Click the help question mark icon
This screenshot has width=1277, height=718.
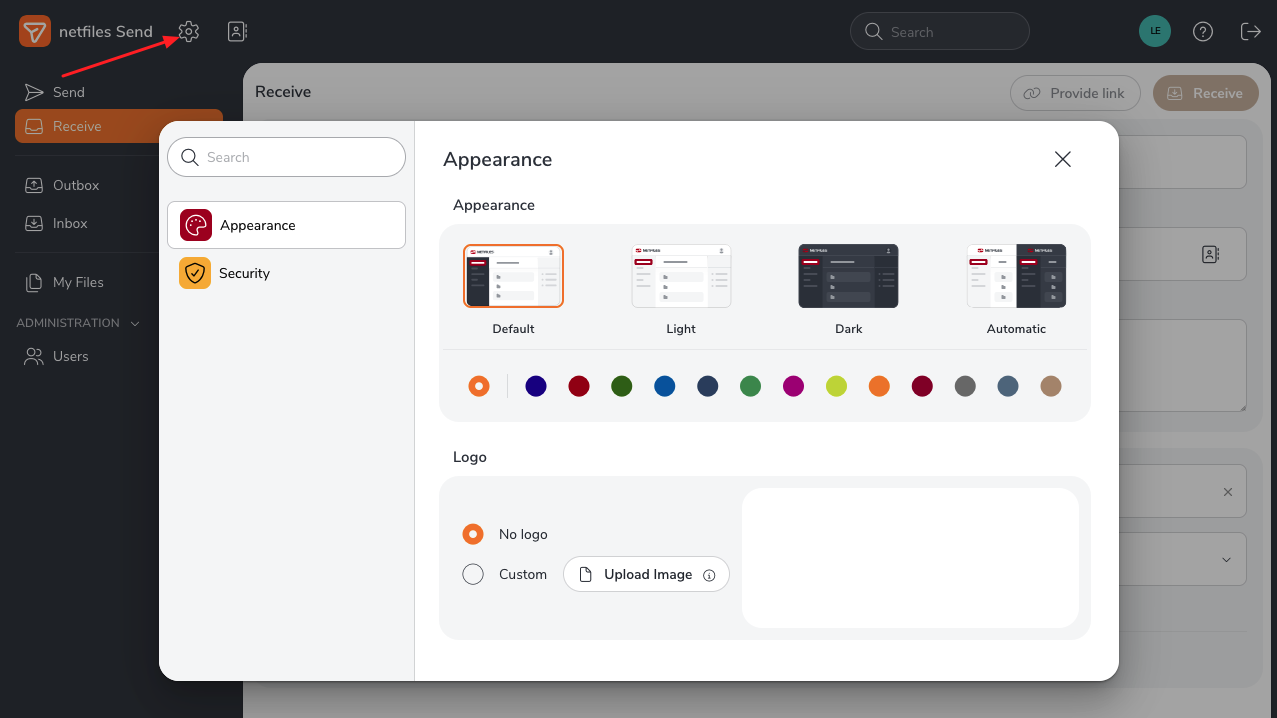1203,32
